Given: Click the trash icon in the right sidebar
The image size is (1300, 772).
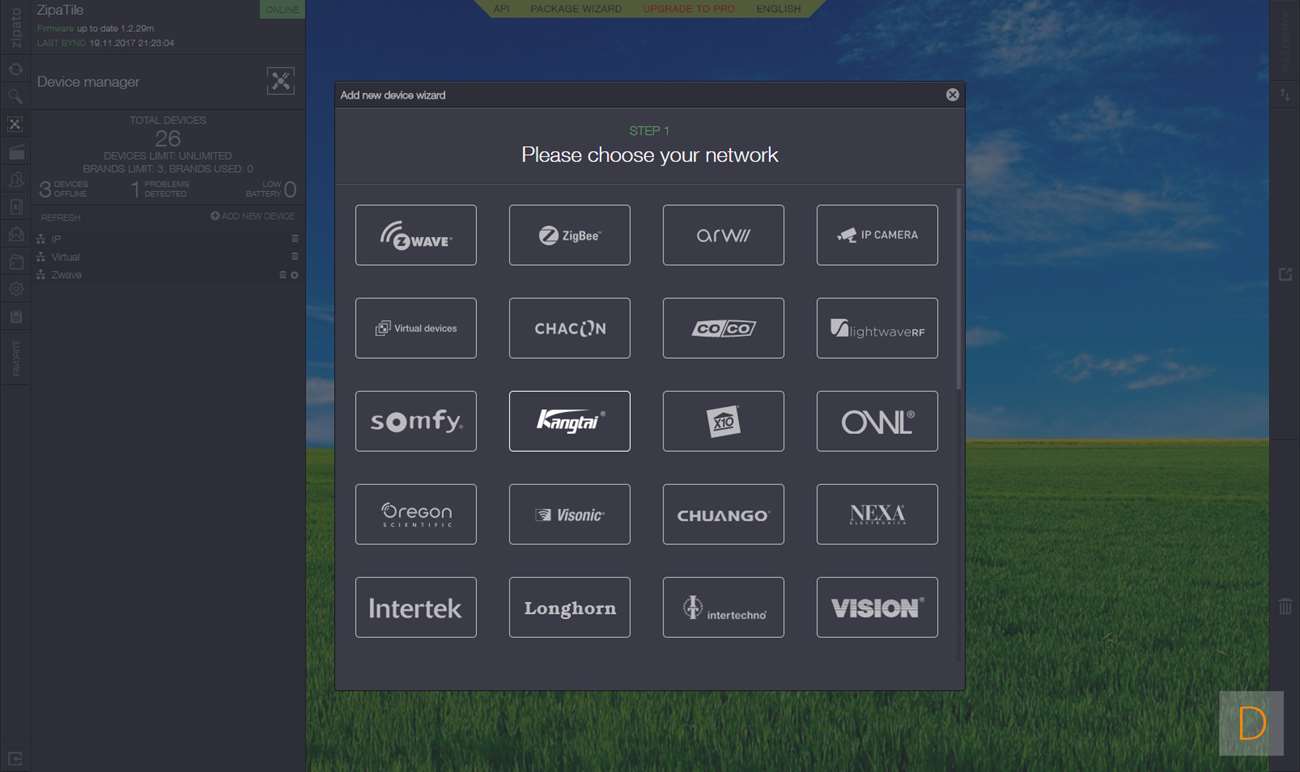Looking at the screenshot, I should [x=1285, y=606].
